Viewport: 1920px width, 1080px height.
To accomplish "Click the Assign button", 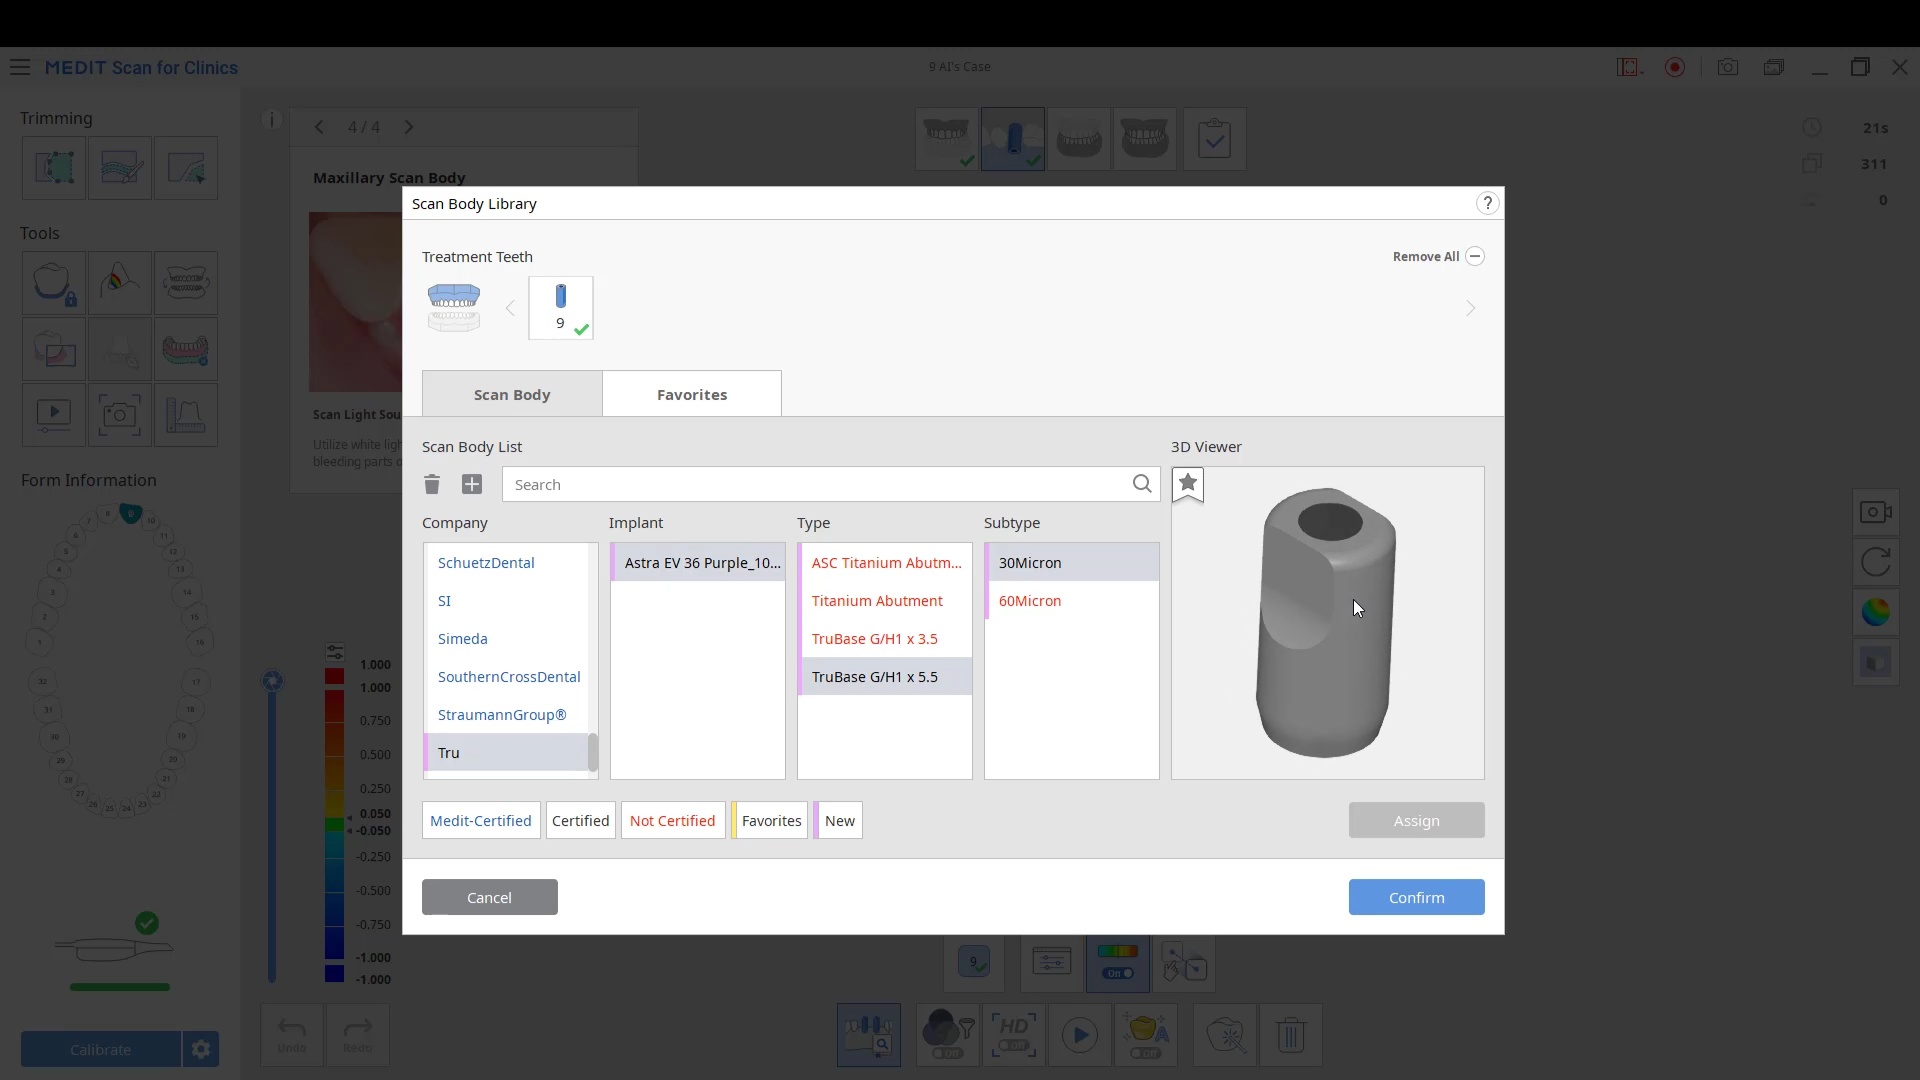I will tap(1416, 821).
